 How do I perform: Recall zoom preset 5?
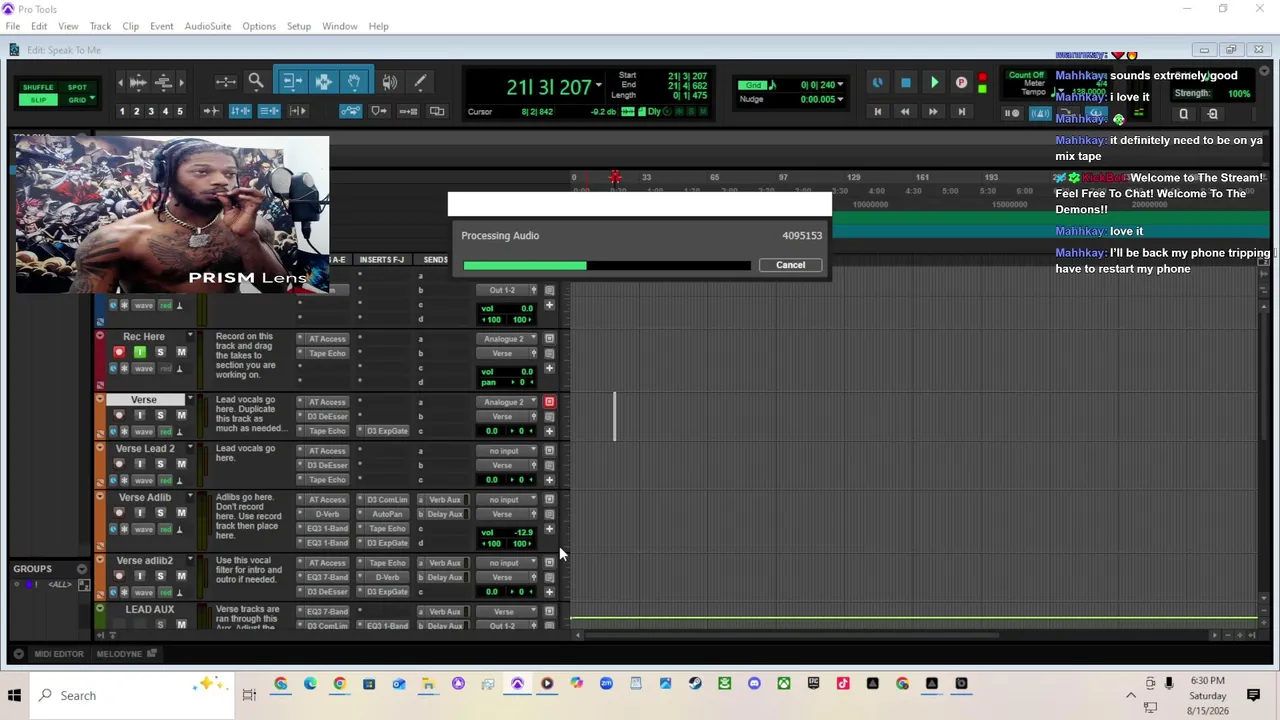pyautogui.click(x=180, y=111)
